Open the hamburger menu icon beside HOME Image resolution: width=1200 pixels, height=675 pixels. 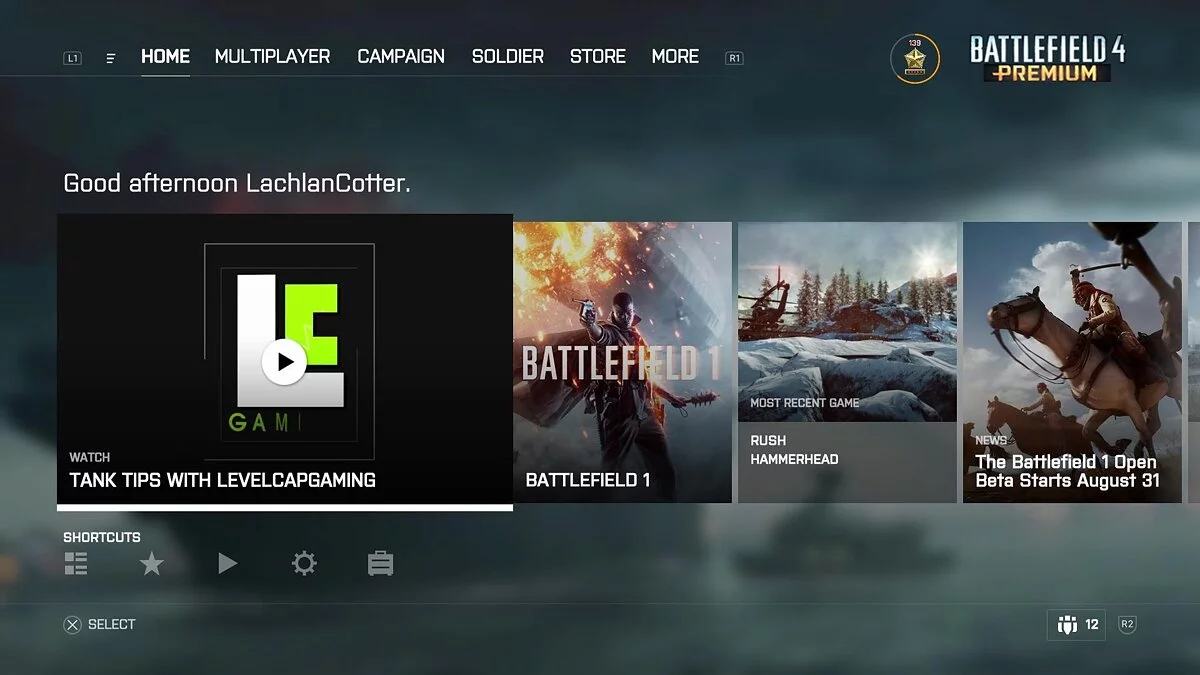click(111, 58)
